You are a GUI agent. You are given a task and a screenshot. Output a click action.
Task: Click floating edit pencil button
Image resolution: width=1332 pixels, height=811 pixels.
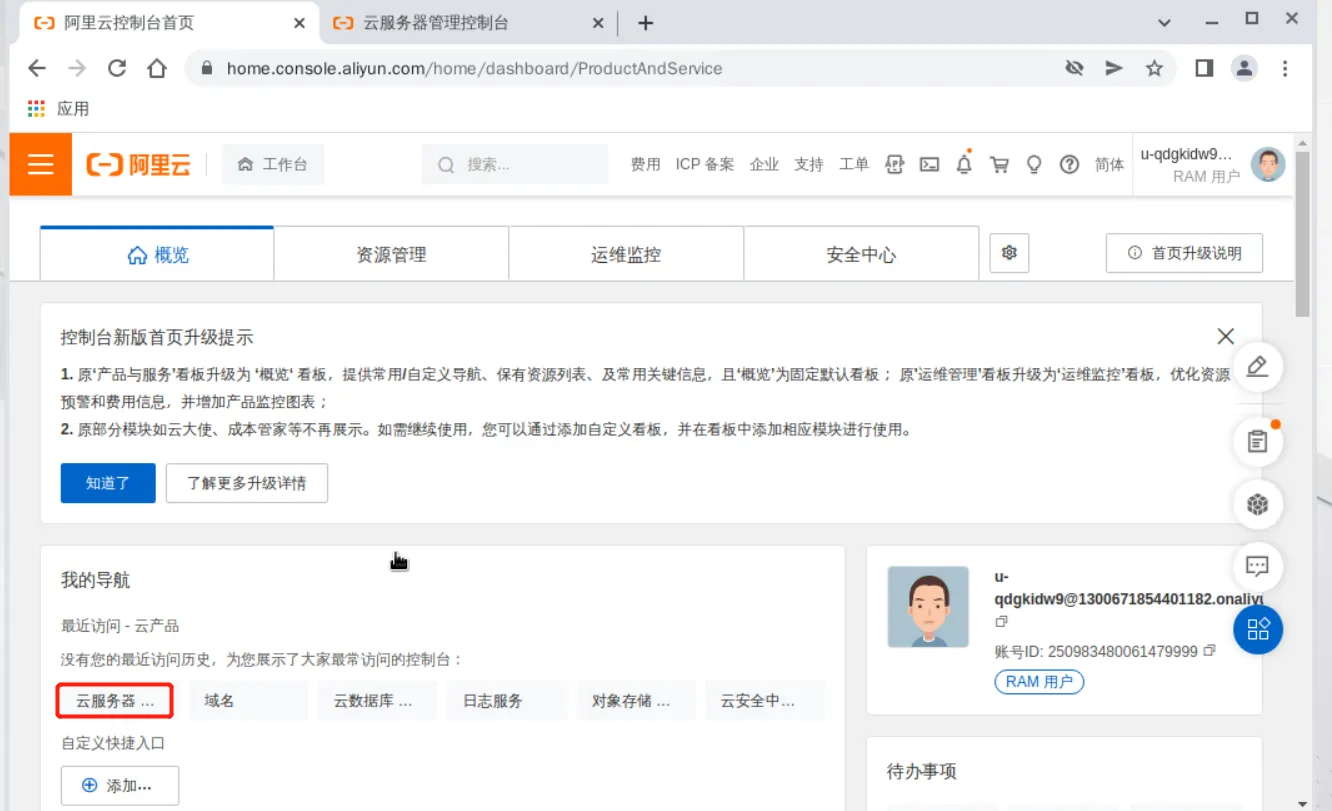1258,366
